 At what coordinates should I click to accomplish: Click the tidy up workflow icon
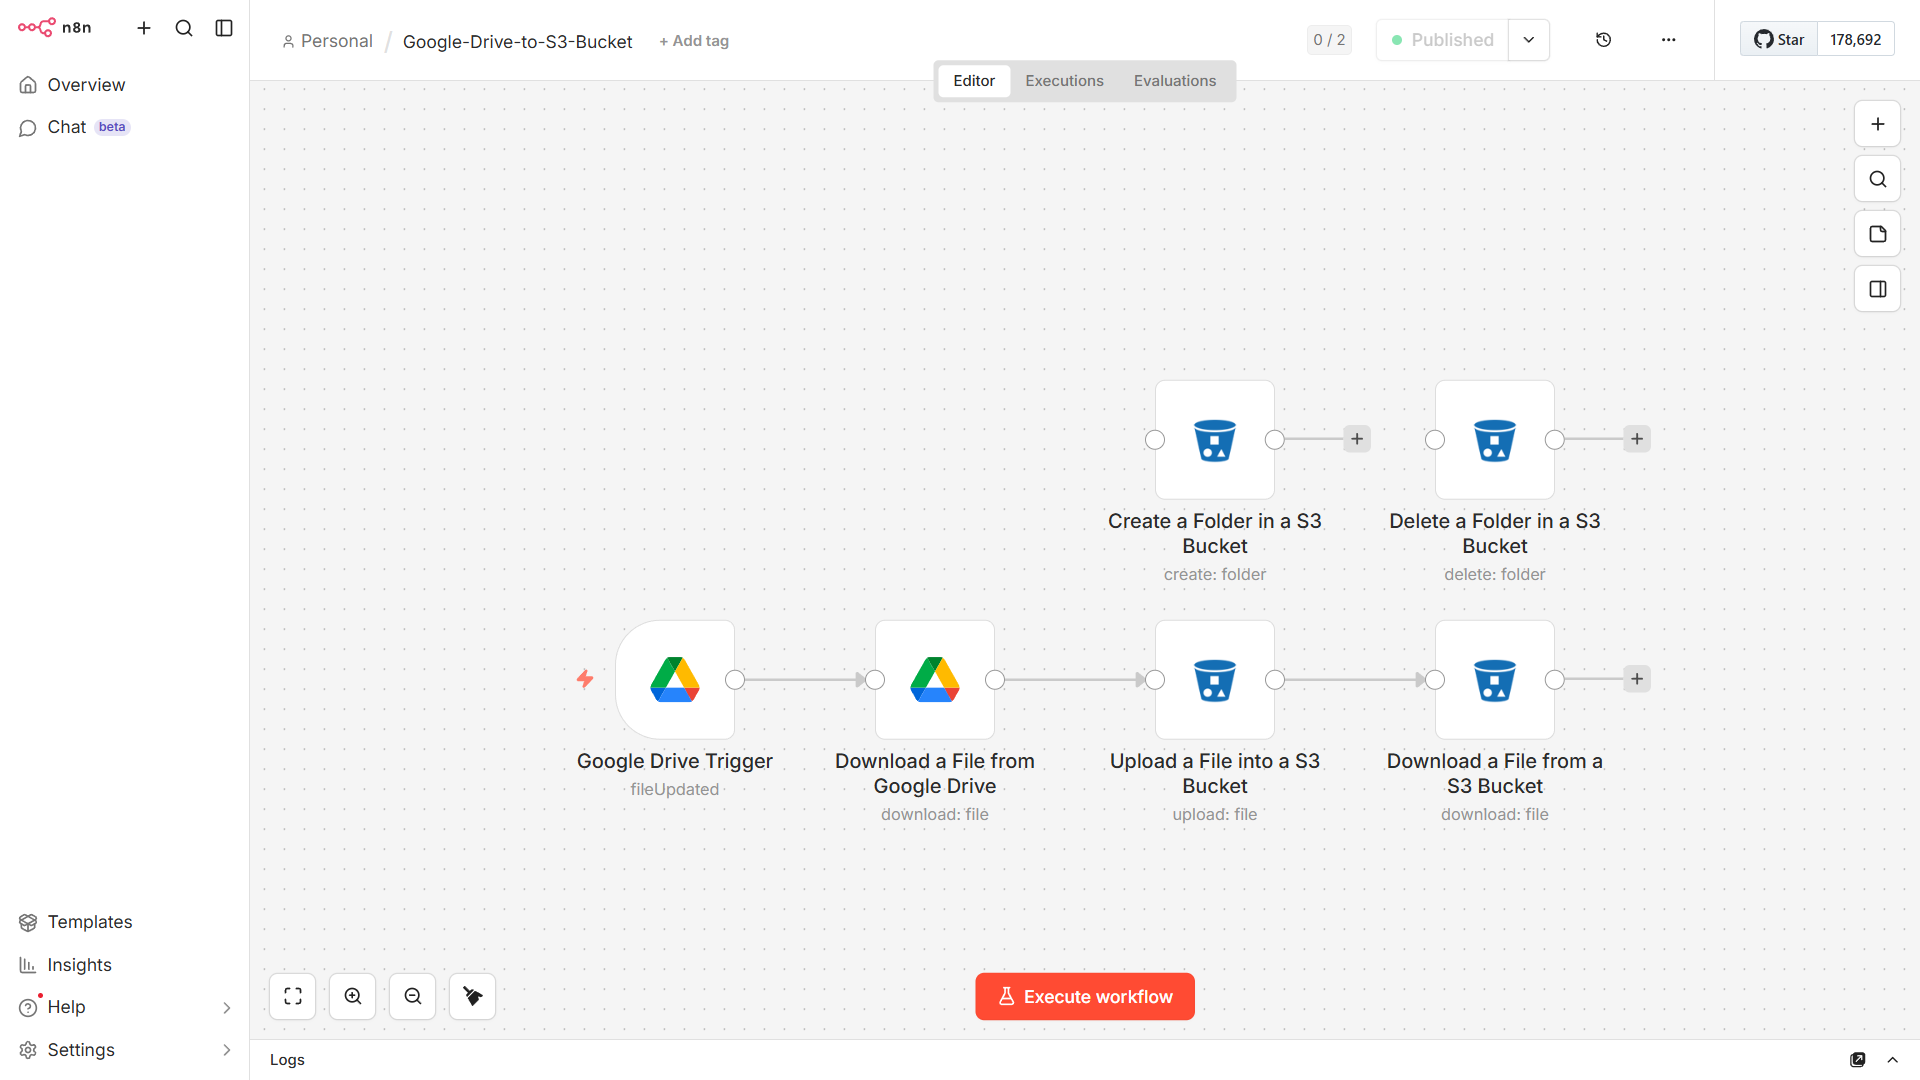pos(473,996)
